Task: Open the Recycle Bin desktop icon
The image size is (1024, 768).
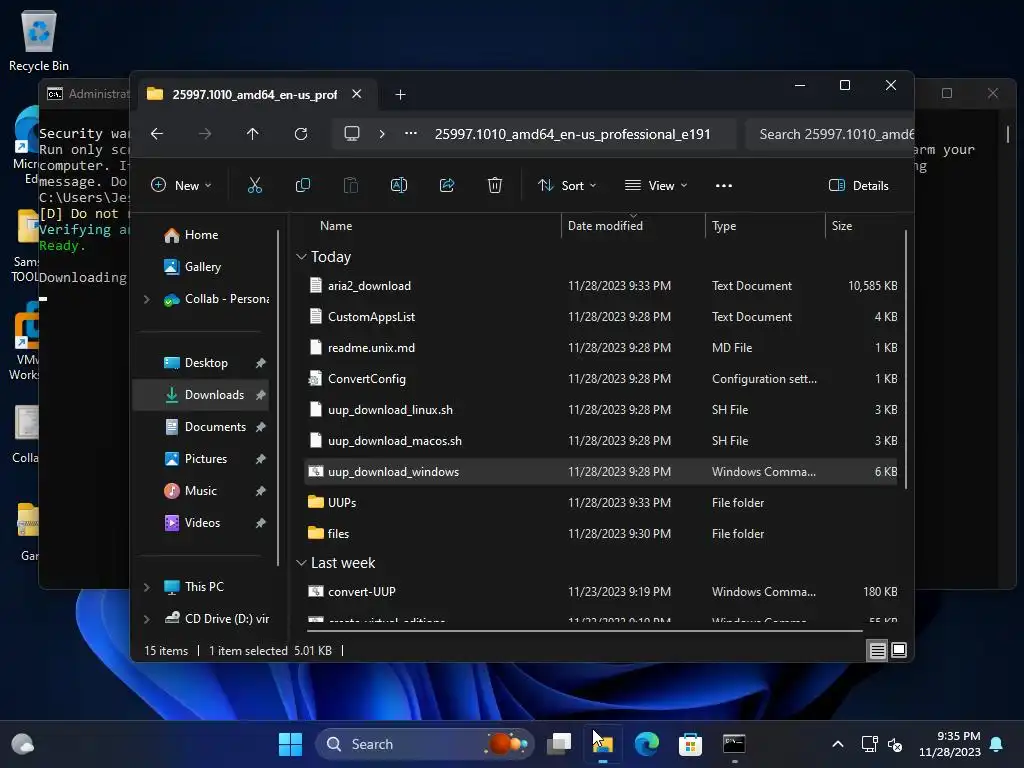Action: pyautogui.click(x=39, y=40)
